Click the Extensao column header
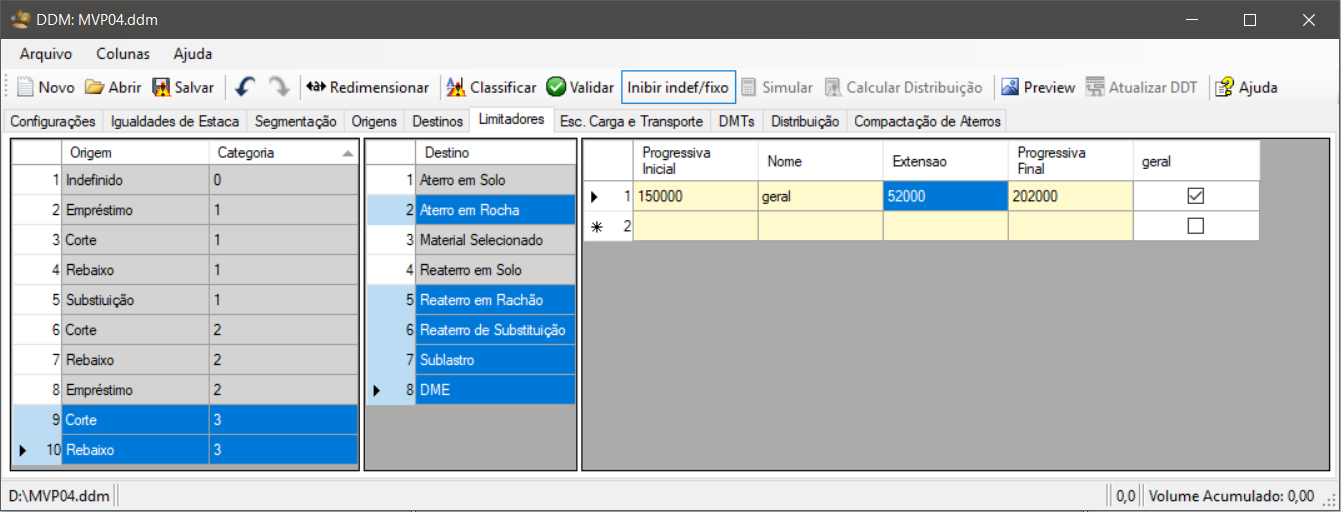This screenshot has width=1341, height=512. coord(945,161)
